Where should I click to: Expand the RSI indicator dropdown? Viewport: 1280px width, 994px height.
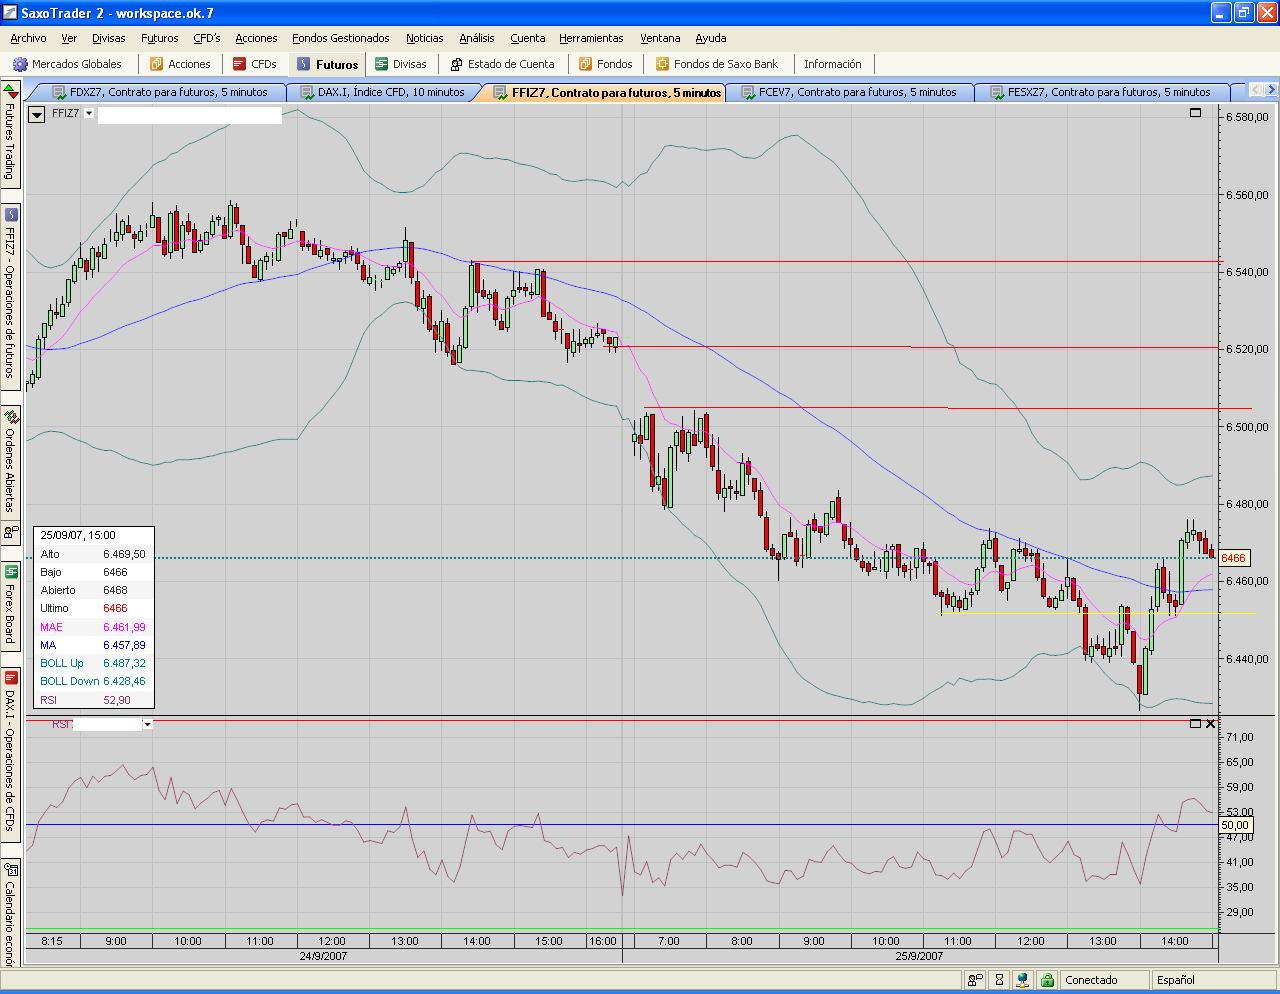click(x=148, y=724)
